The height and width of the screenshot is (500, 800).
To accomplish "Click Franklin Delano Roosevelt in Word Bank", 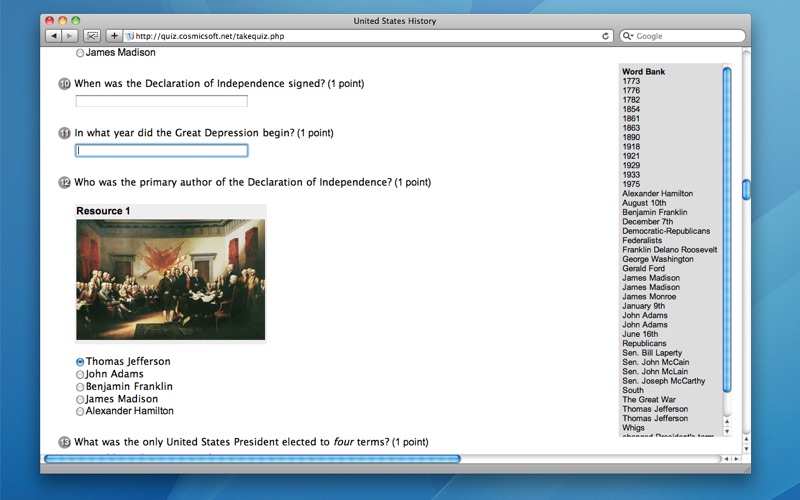I will coord(669,250).
